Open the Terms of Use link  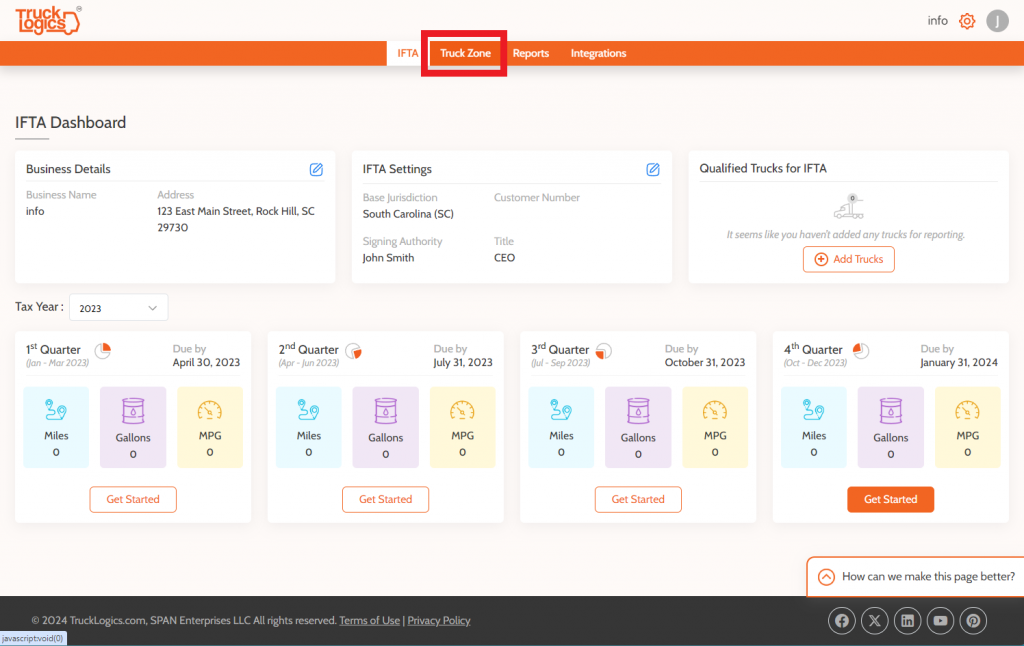pyautogui.click(x=370, y=621)
